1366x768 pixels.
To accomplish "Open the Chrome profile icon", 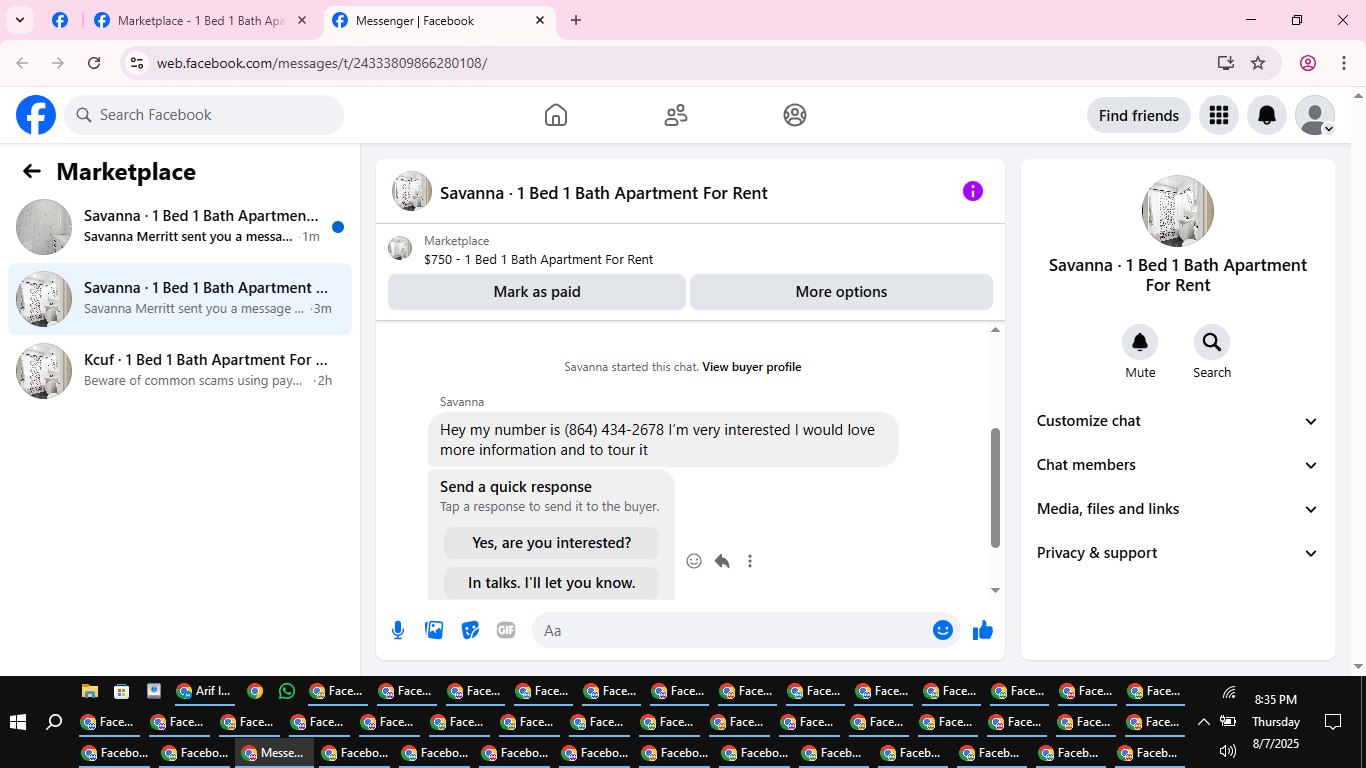I will [x=1308, y=63].
